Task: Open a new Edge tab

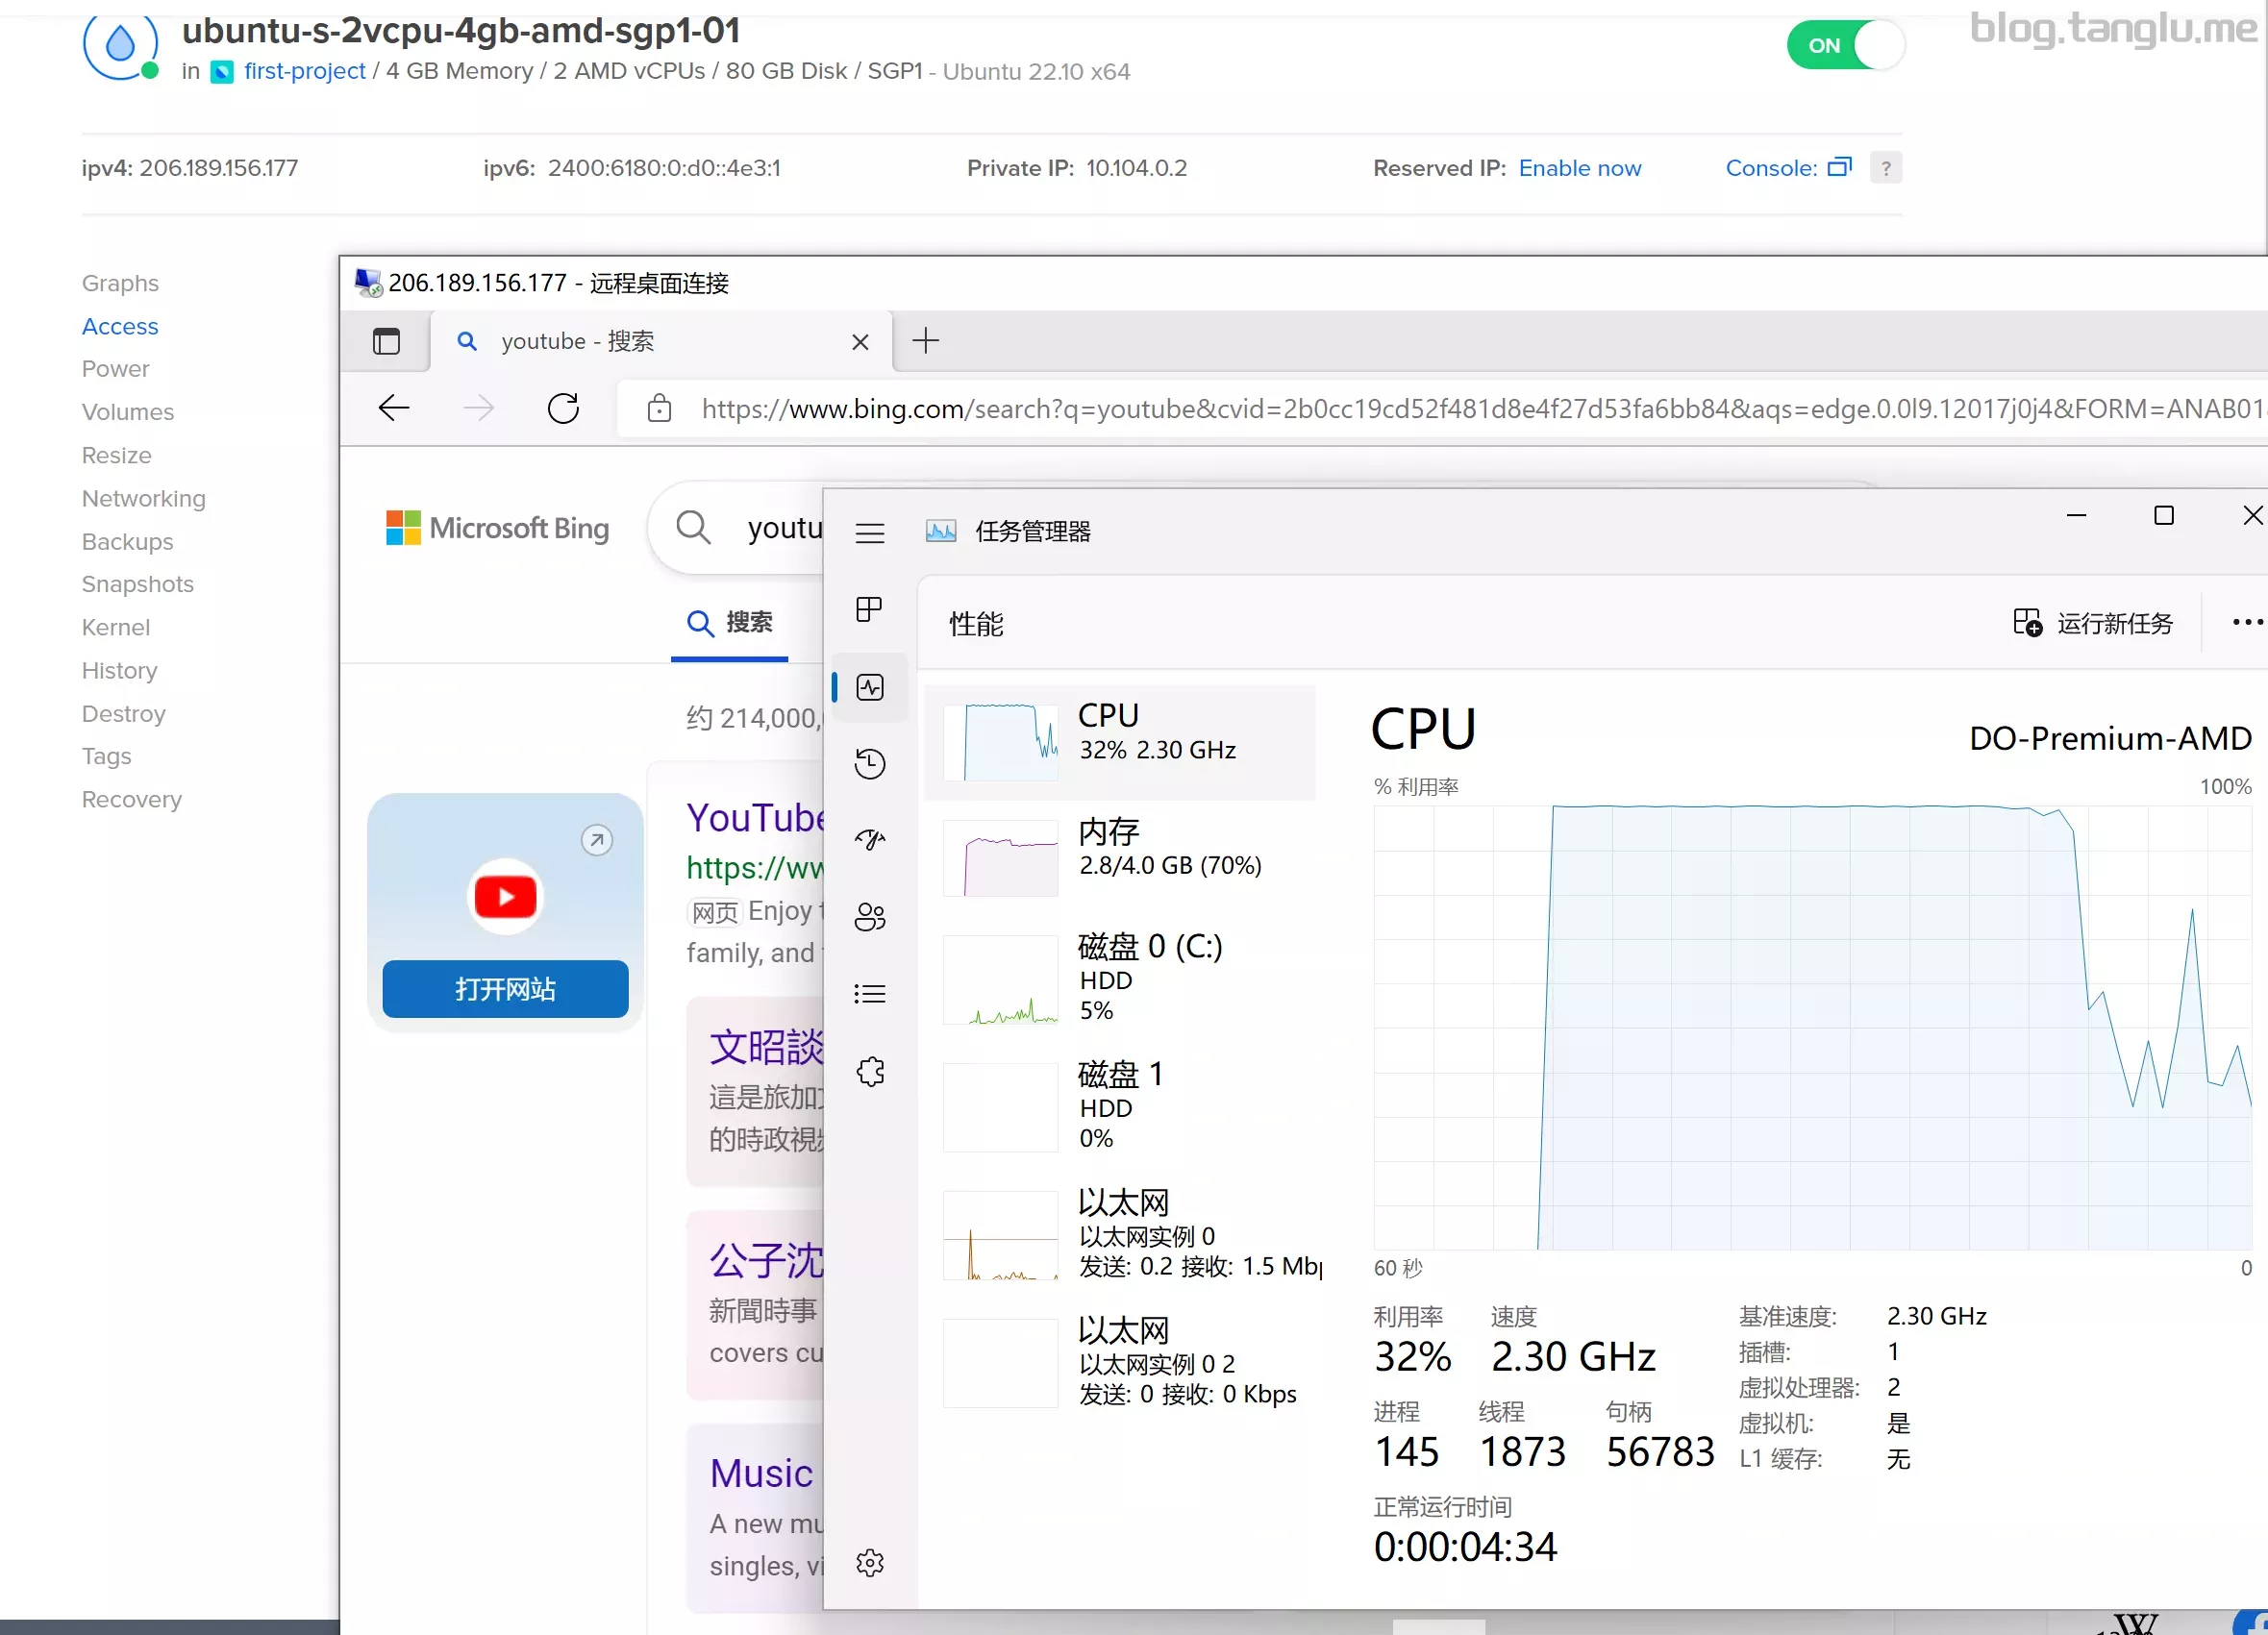Action: (x=925, y=341)
